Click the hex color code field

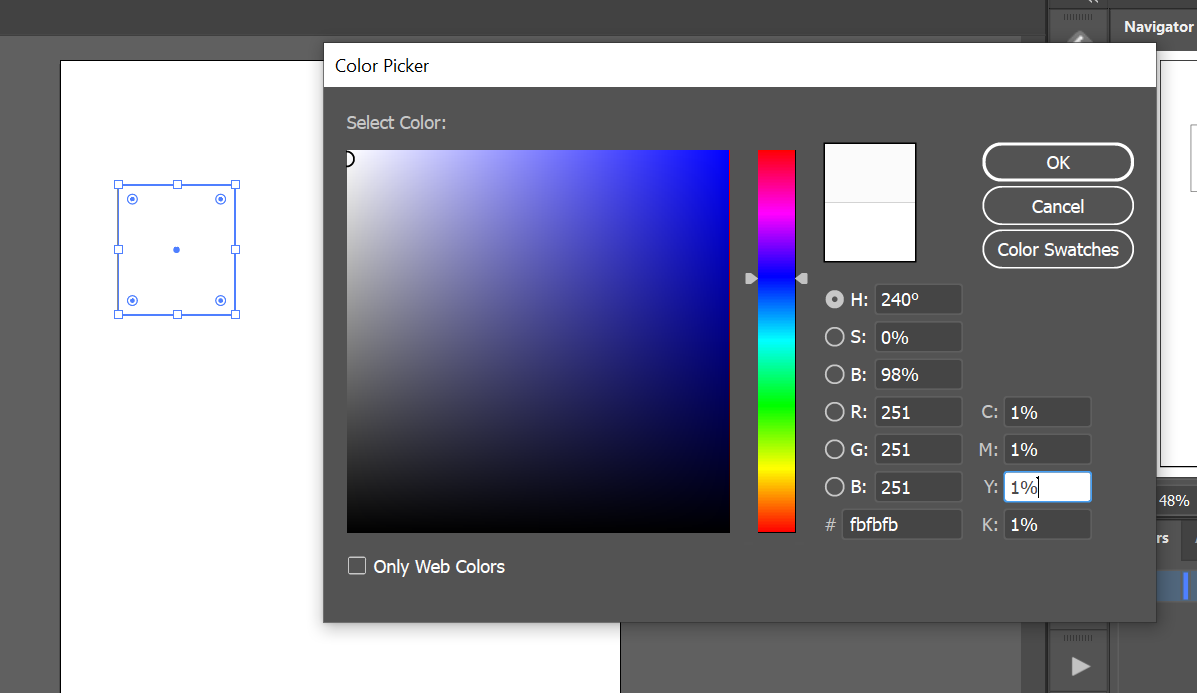(901, 524)
